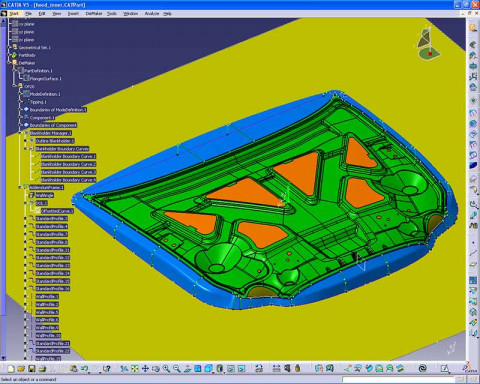Viewport: 480px width, 384px height.
Task: Collapse the PartDefinition.1 node
Action: pos(14,71)
